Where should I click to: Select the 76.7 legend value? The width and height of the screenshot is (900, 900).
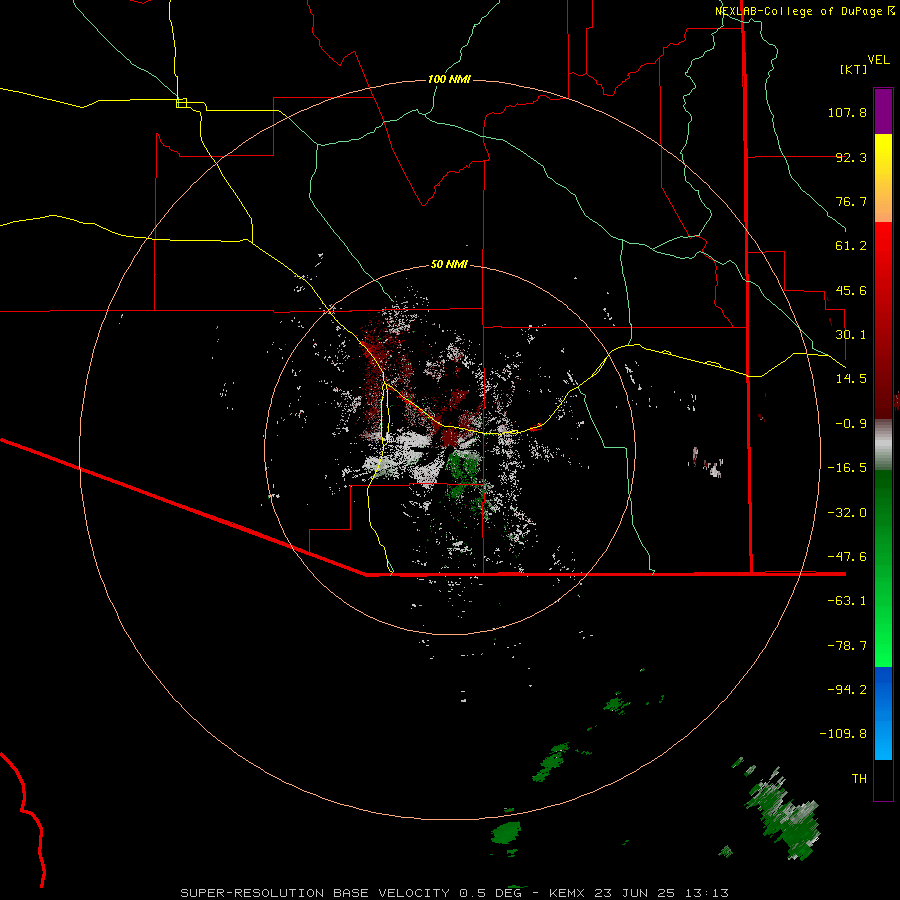pyautogui.click(x=851, y=201)
